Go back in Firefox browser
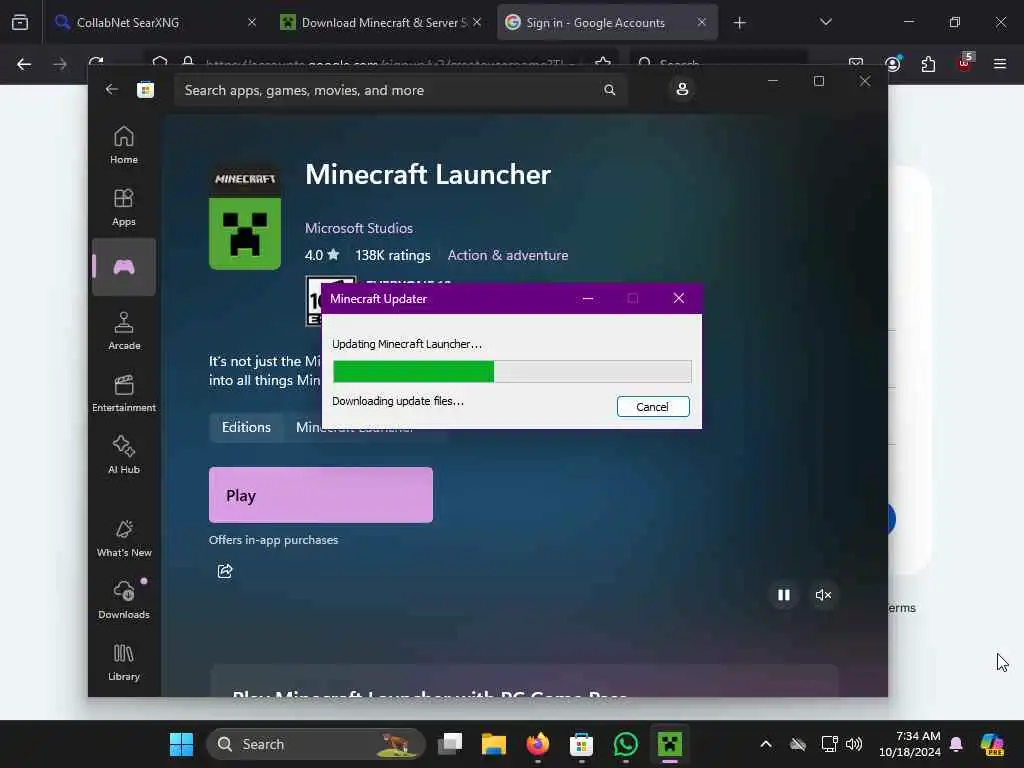This screenshot has width=1024, height=768. click(24, 64)
